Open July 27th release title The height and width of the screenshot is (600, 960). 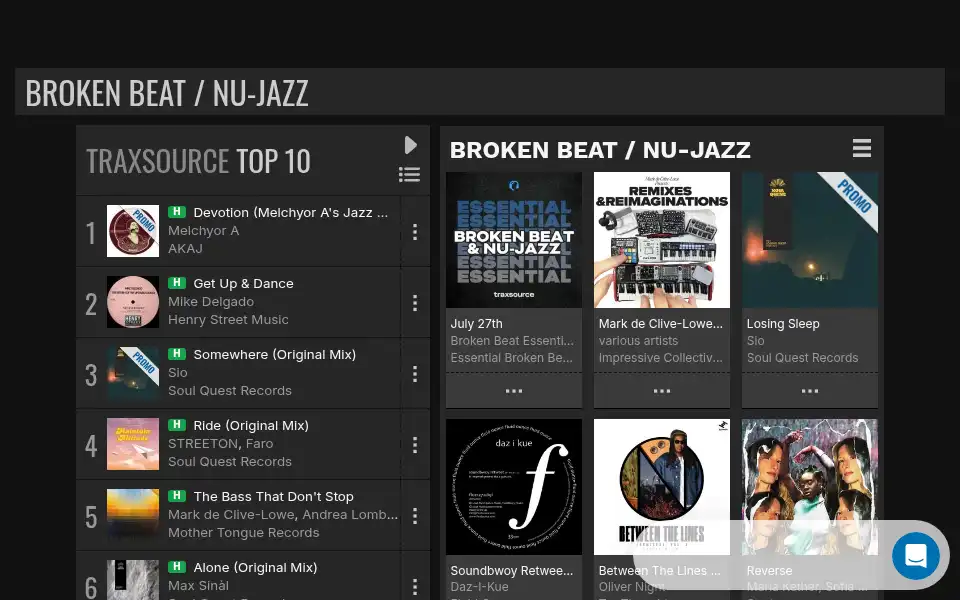476,324
